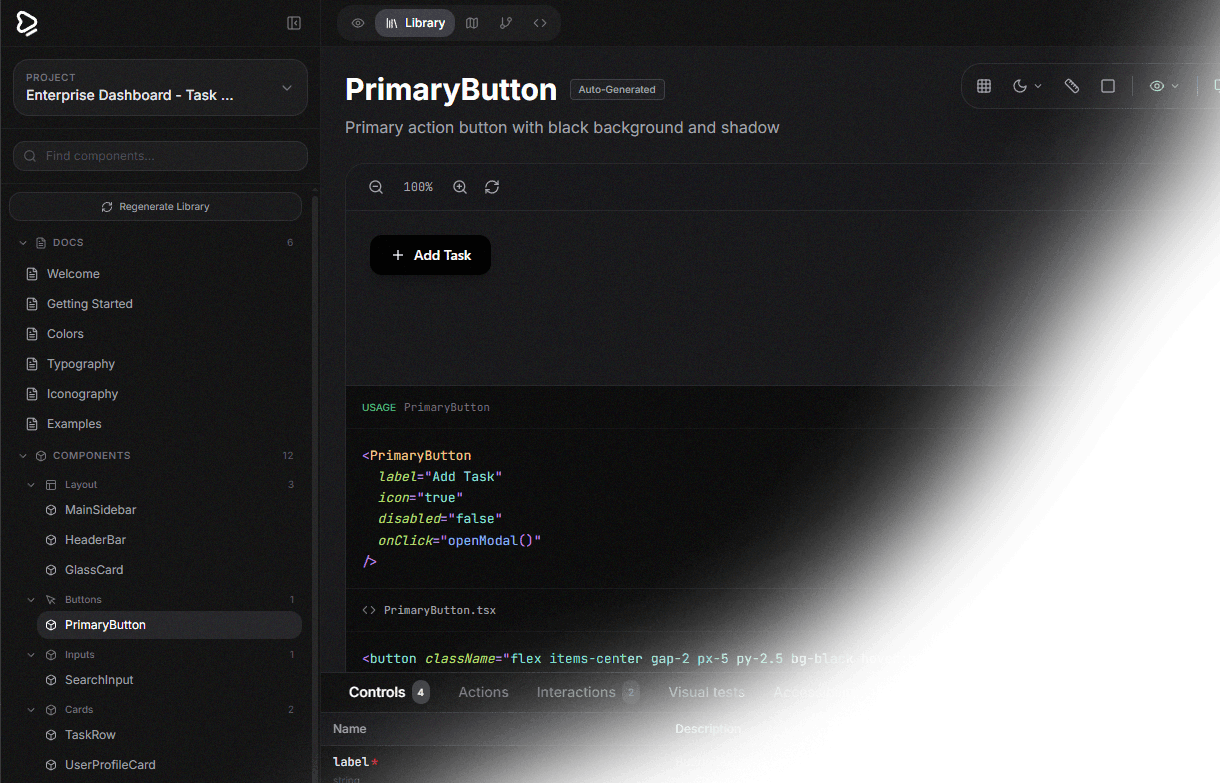
Task: Click the eye preview icon in top tab bar
Action: pos(358,23)
